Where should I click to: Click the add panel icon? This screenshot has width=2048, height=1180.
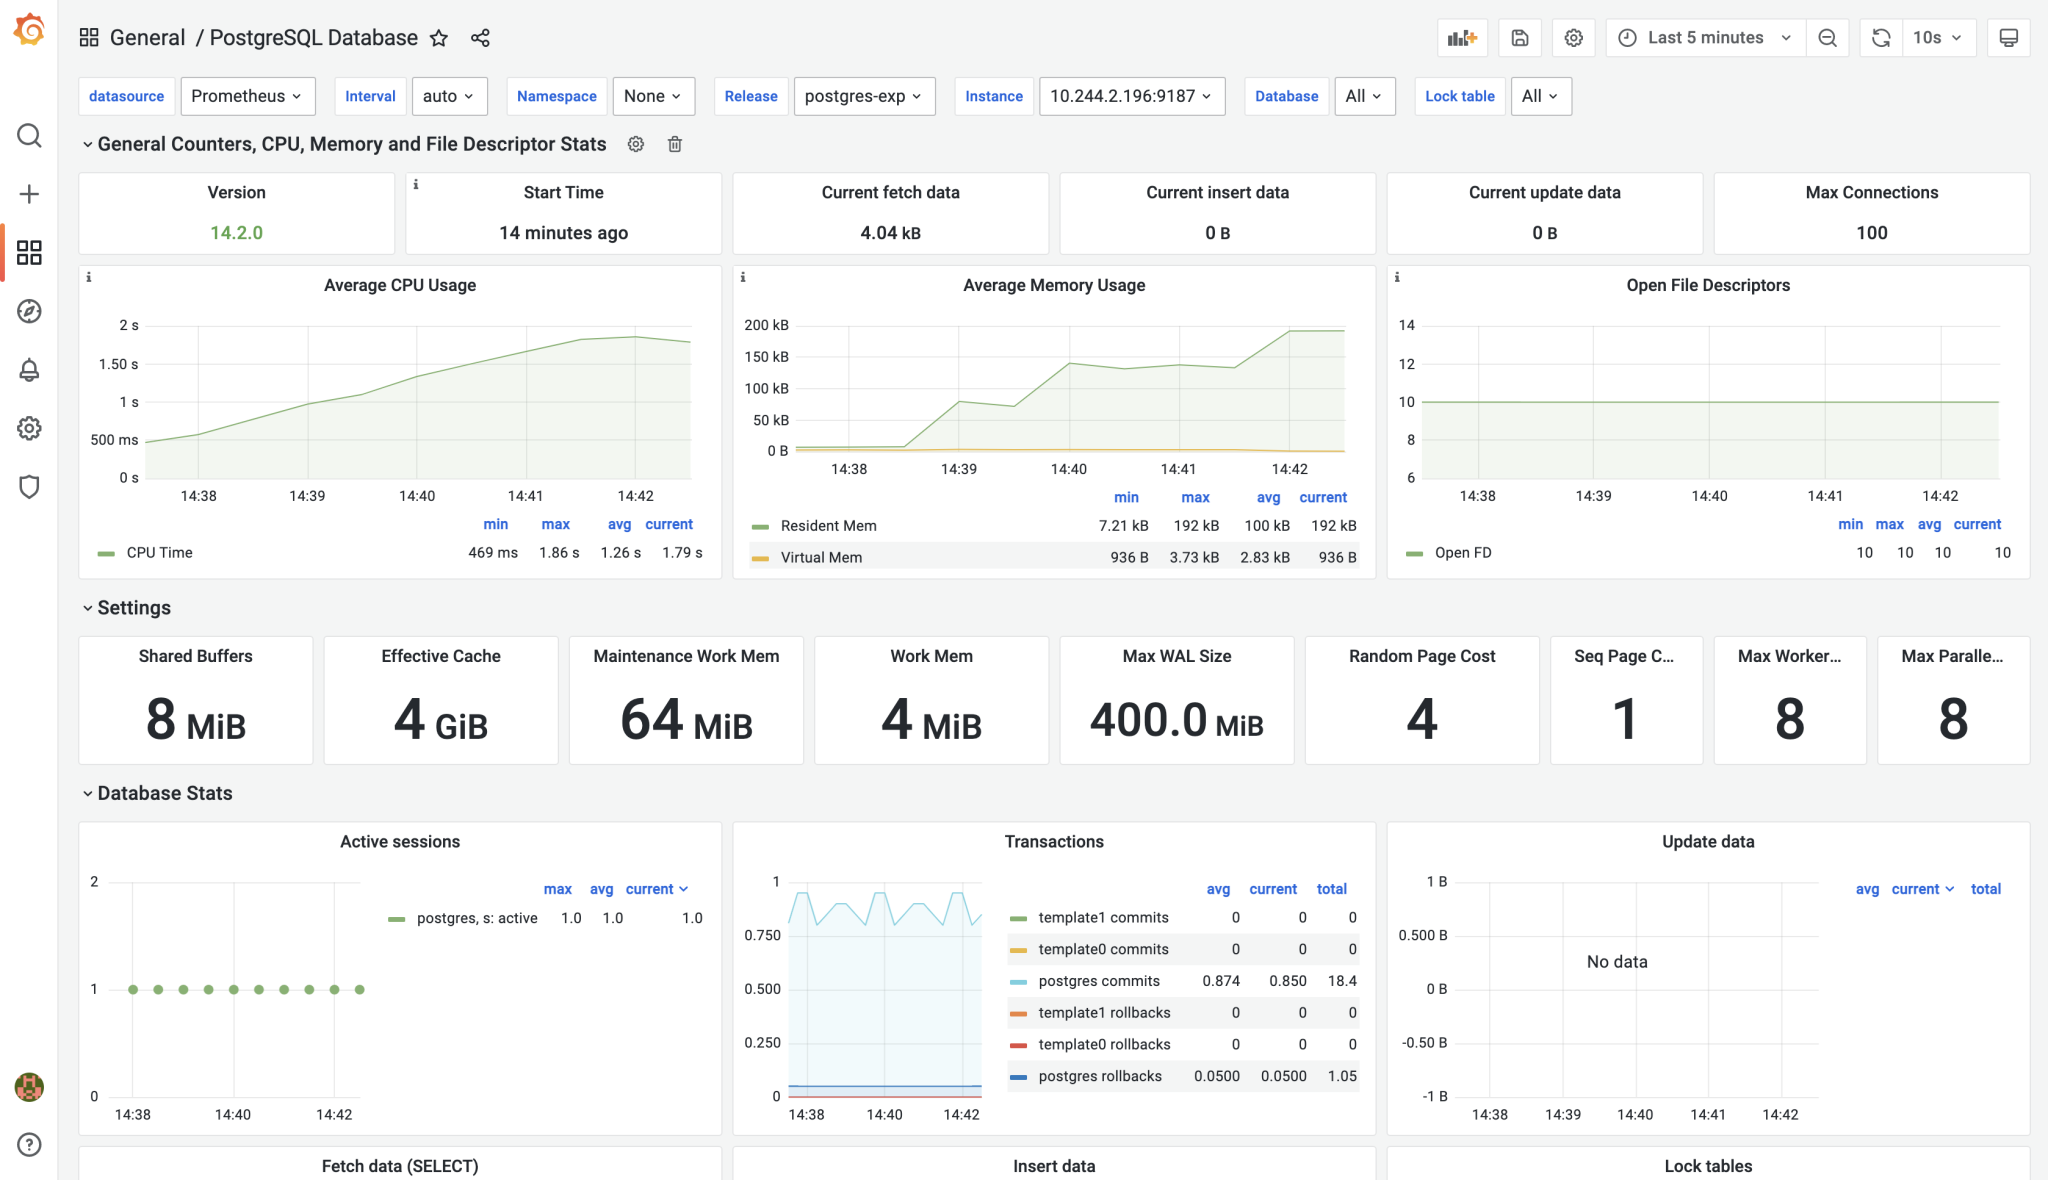tap(1464, 37)
